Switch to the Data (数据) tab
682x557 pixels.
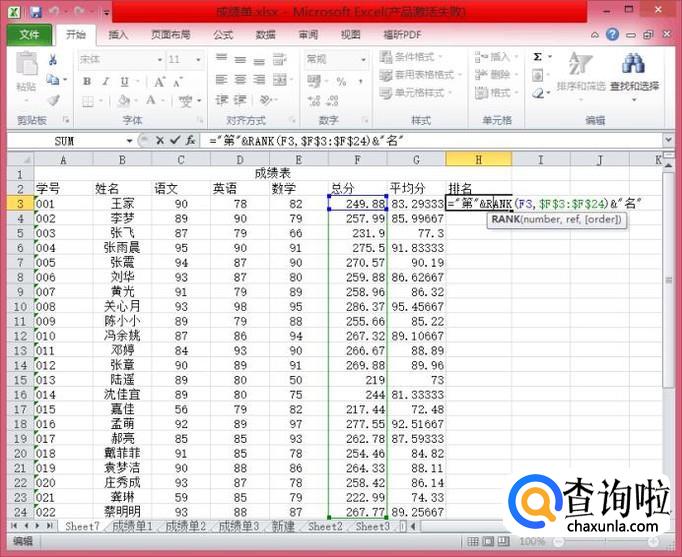pyautogui.click(x=265, y=35)
